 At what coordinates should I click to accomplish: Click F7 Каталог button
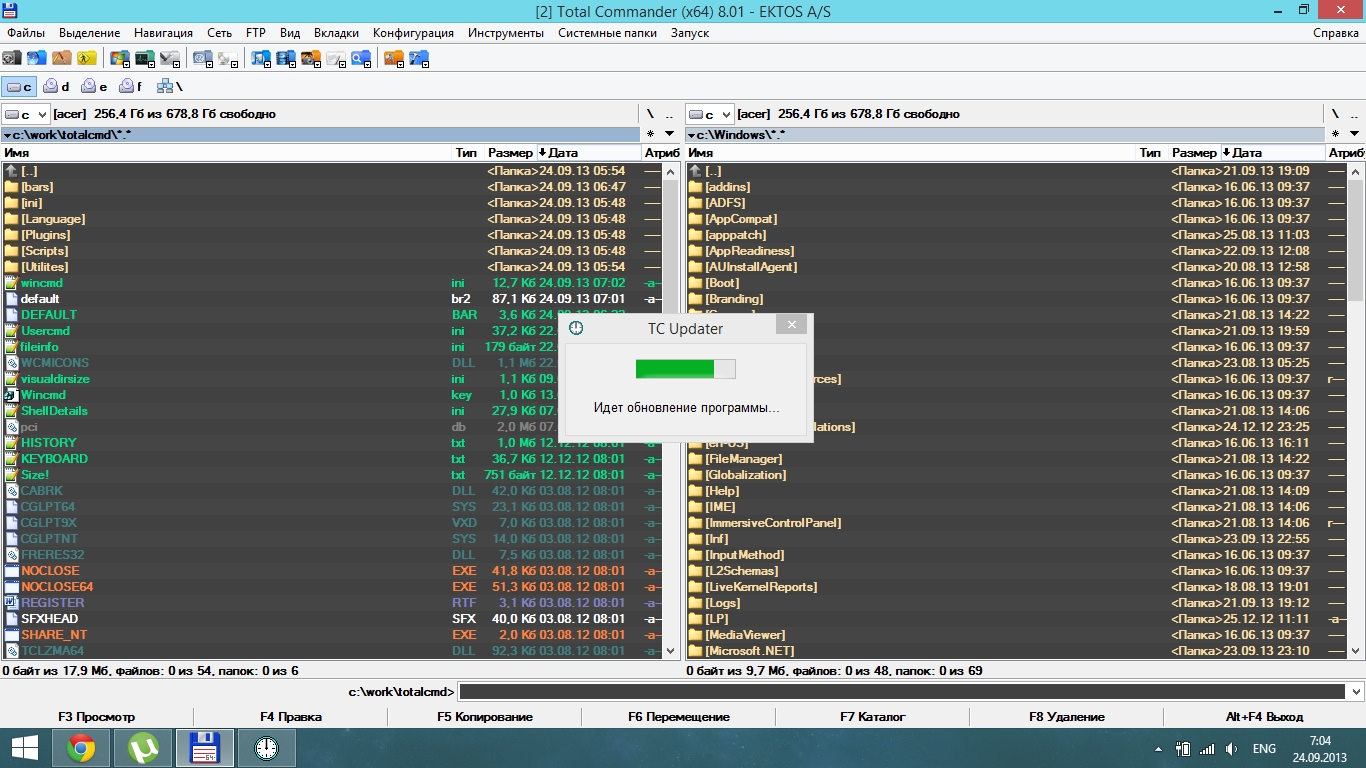pos(872,717)
